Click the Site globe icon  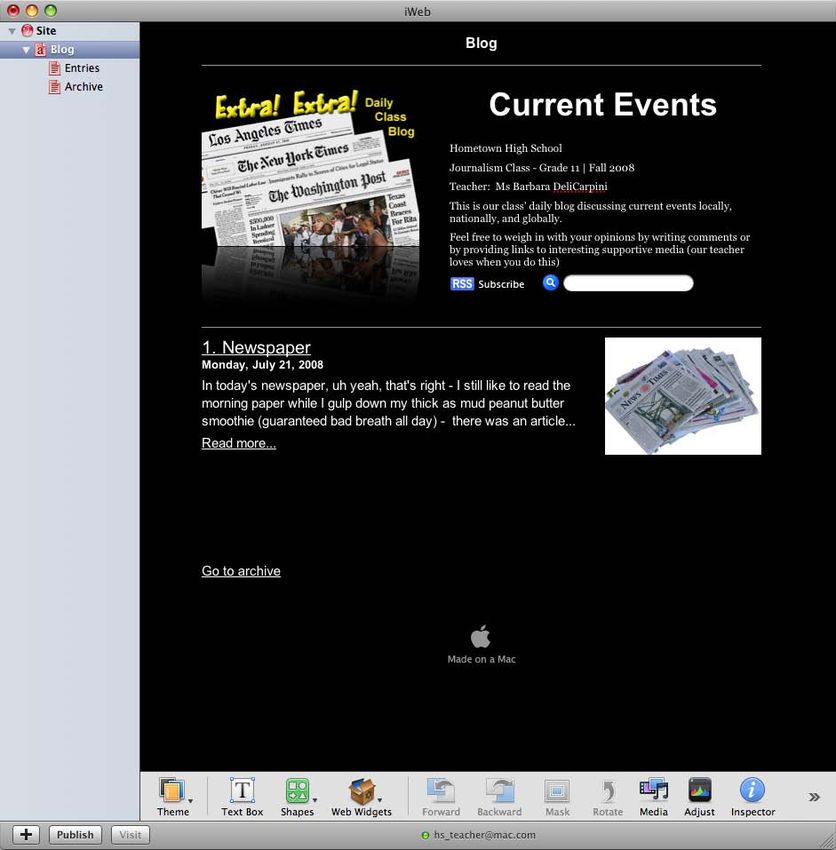coord(27,30)
